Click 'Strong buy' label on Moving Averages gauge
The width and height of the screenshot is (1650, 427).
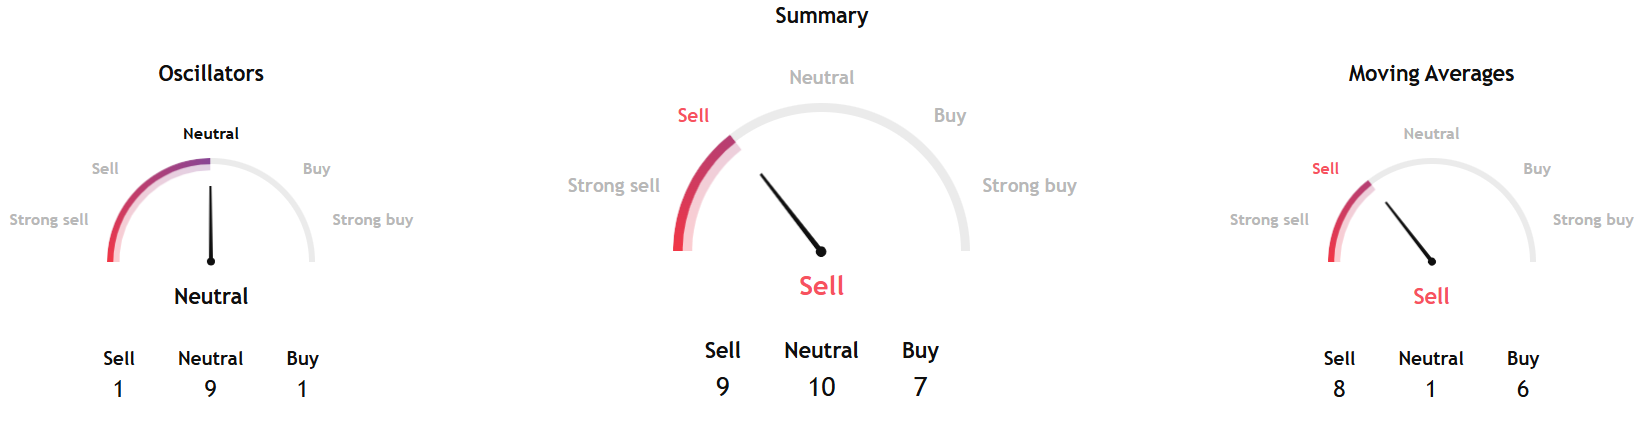[1592, 220]
